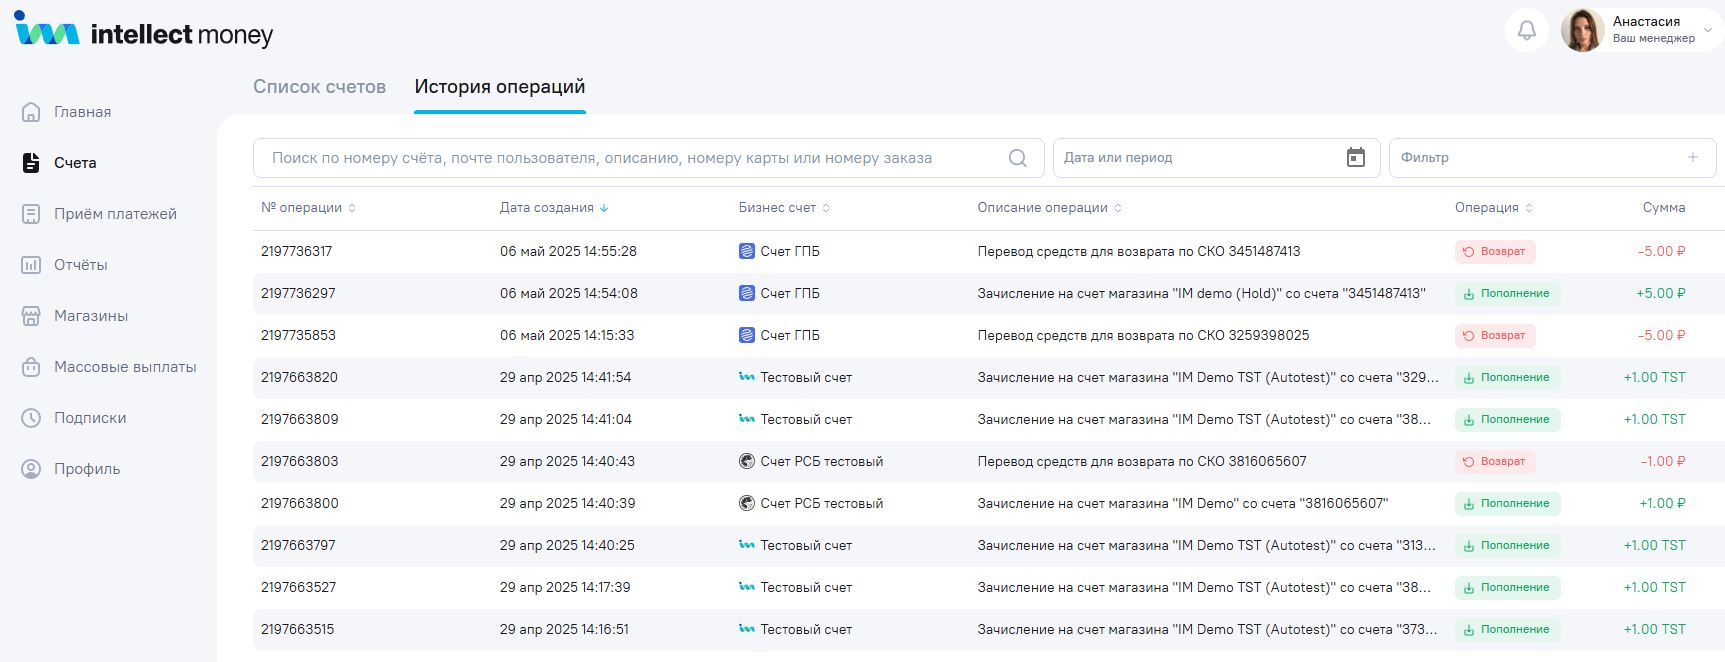The width and height of the screenshot is (1725, 662).
Task: Click the intellect money logo
Action: [144, 32]
